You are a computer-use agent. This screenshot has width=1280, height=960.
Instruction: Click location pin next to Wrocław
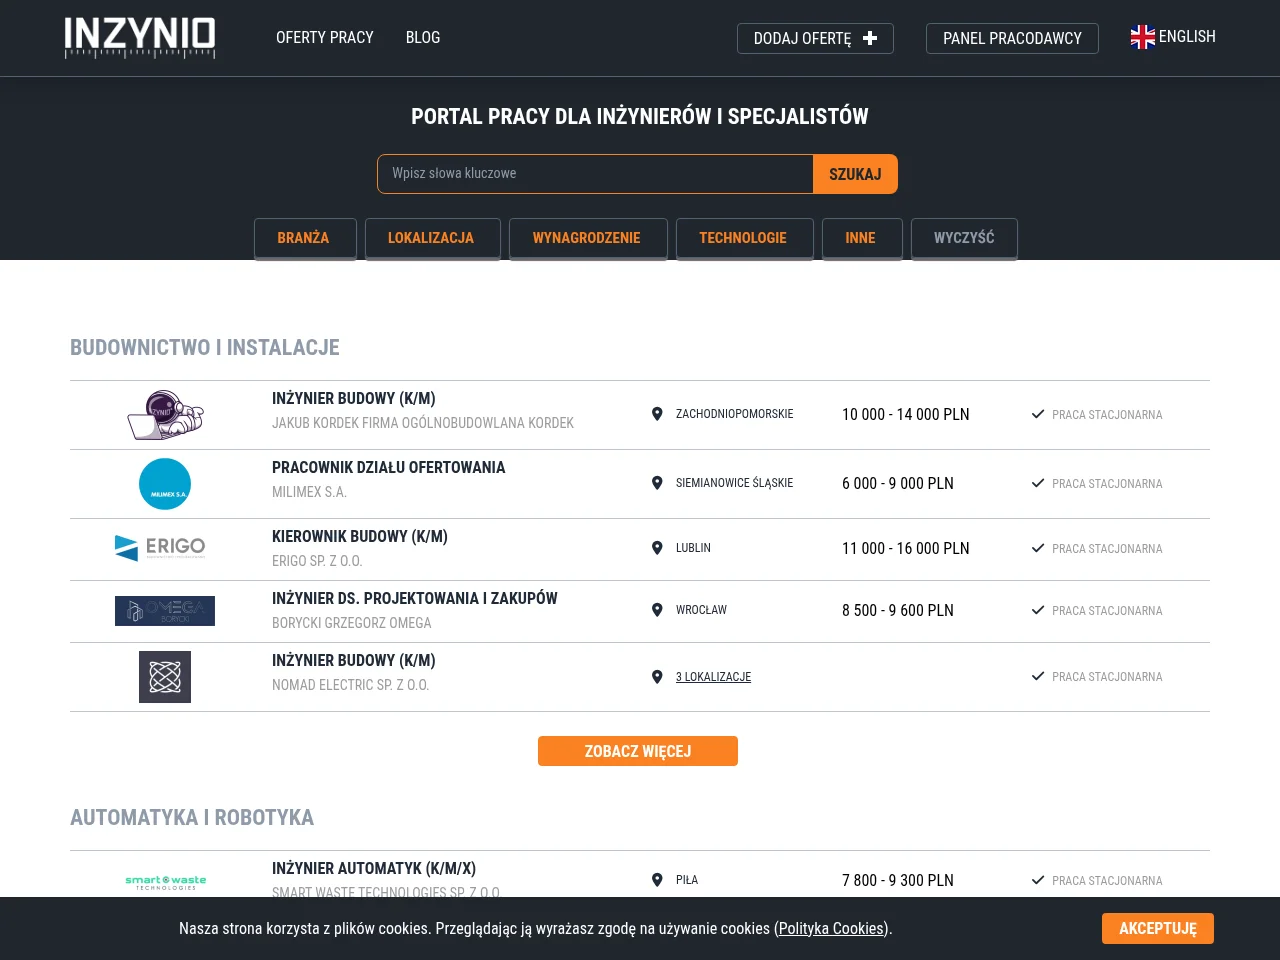tap(657, 610)
